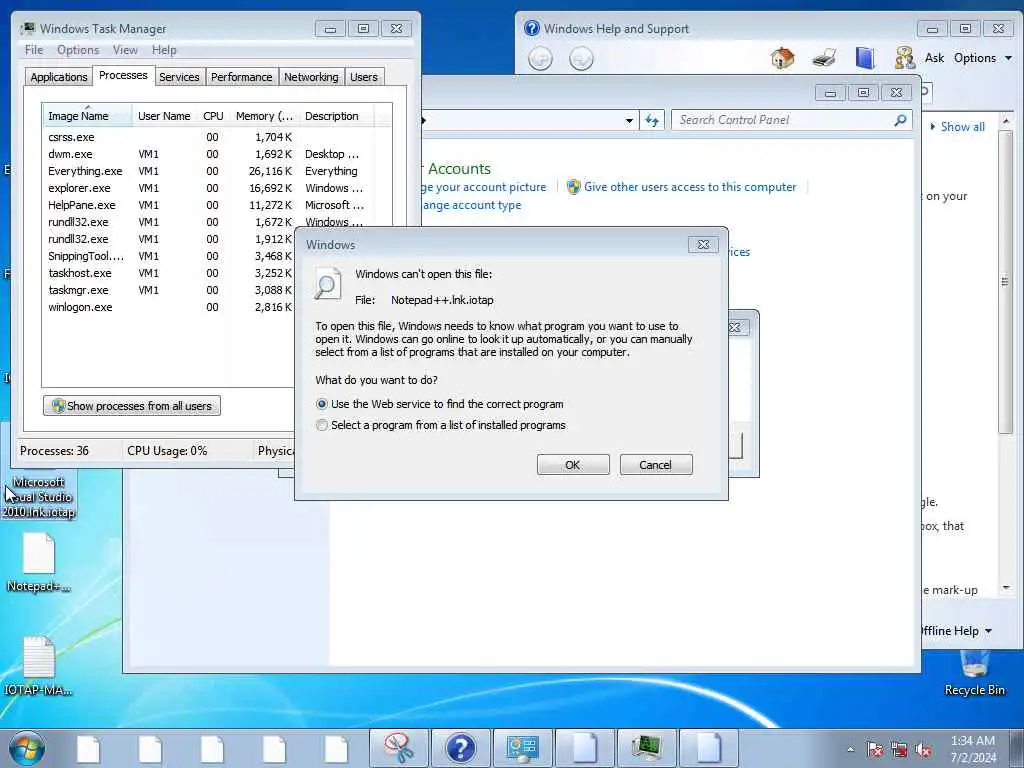1024x768 pixels.
Task: Click OK in the Windows dialog
Action: point(573,465)
